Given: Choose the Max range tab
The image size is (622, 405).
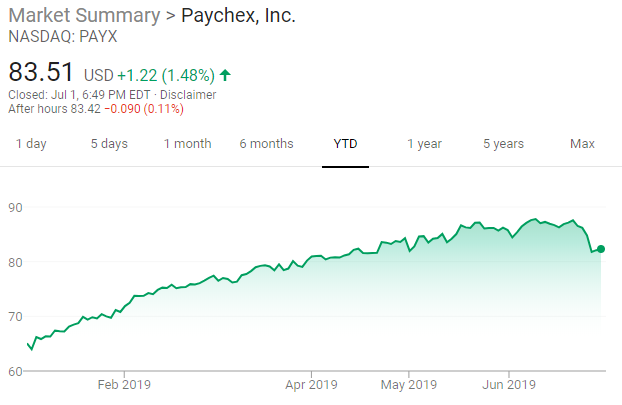Looking at the screenshot, I should (x=582, y=144).
